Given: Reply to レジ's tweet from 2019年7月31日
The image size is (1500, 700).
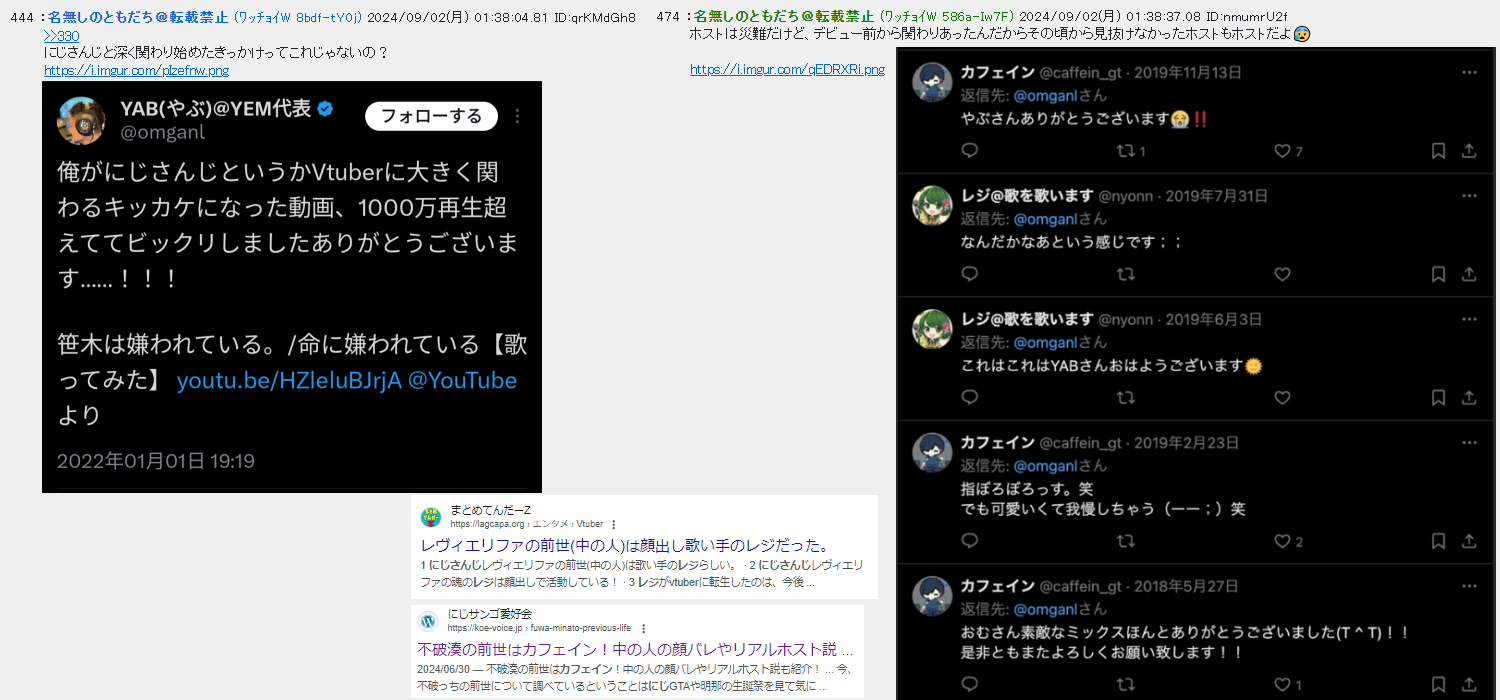Looking at the screenshot, I should [x=969, y=274].
